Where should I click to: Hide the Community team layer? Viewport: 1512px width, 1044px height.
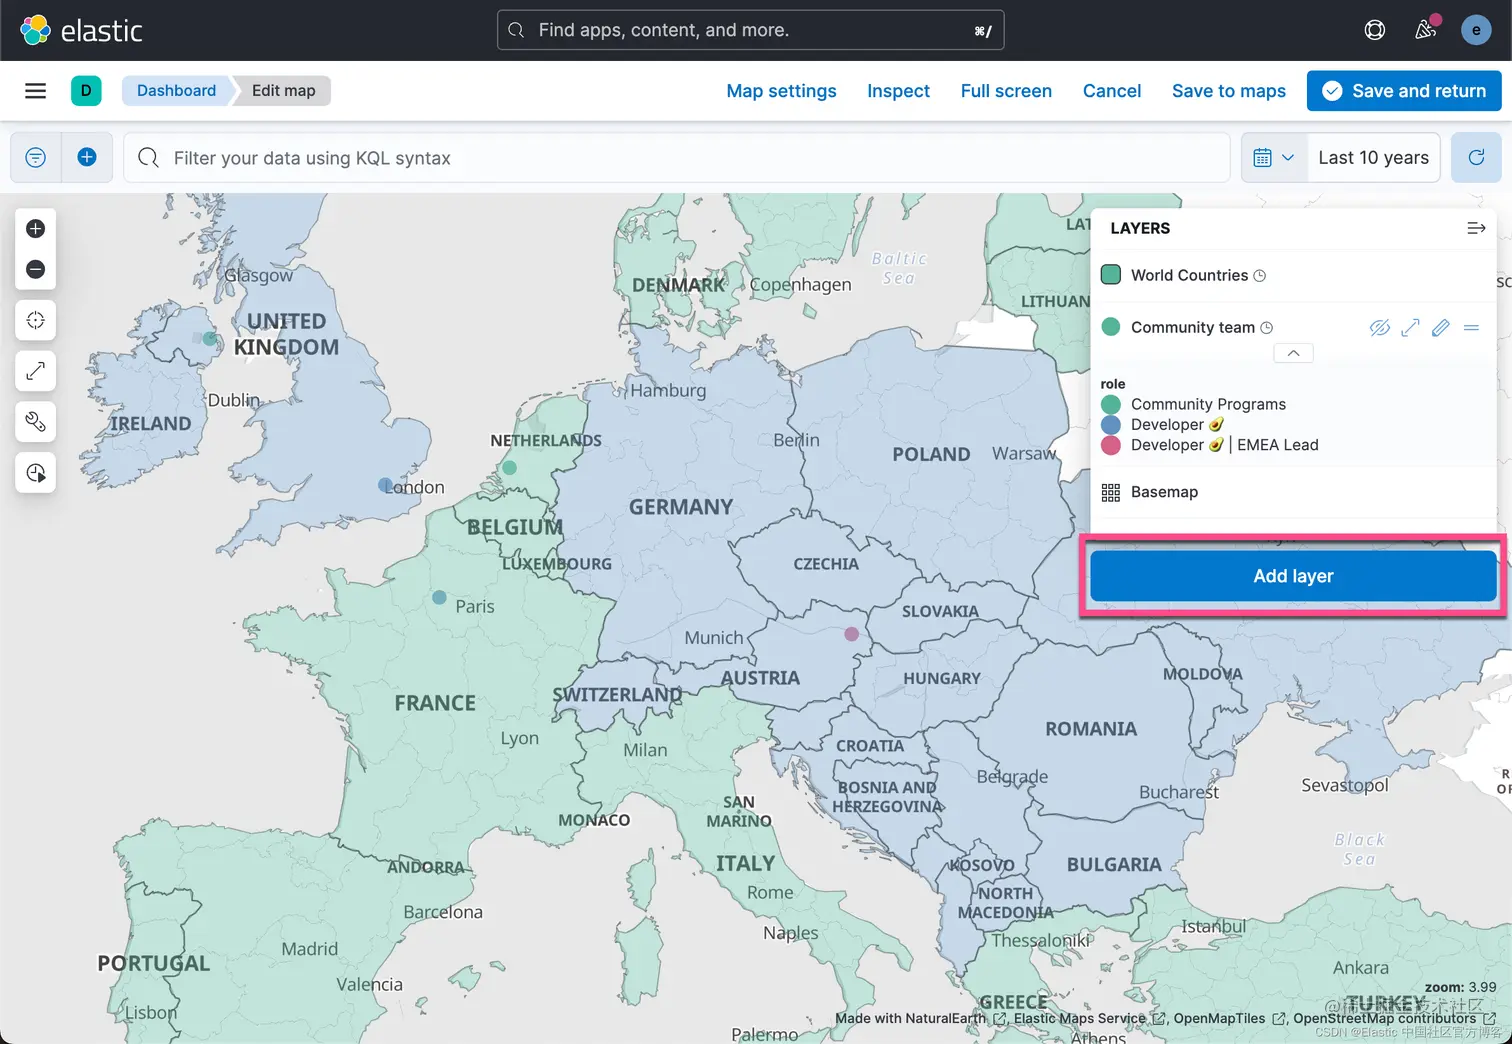(1380, 328)
